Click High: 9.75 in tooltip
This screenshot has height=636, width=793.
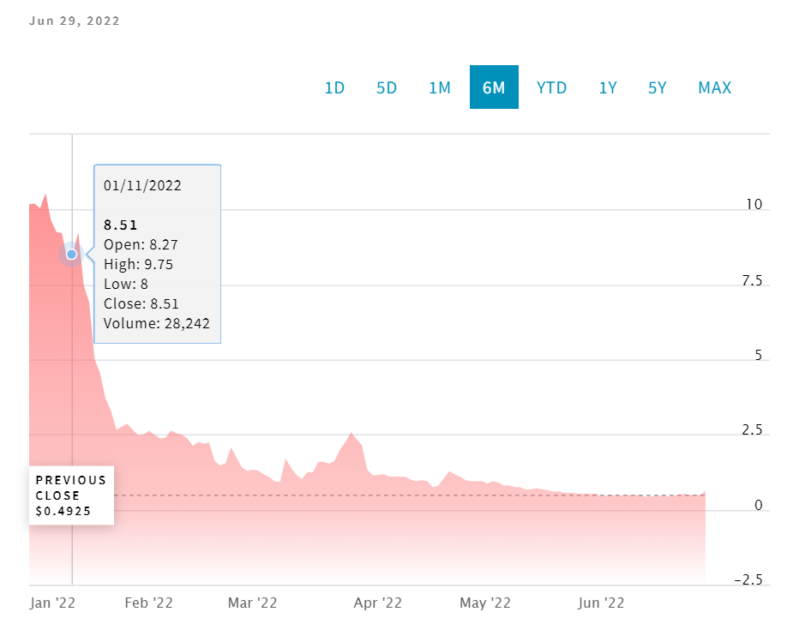point(138,264)
